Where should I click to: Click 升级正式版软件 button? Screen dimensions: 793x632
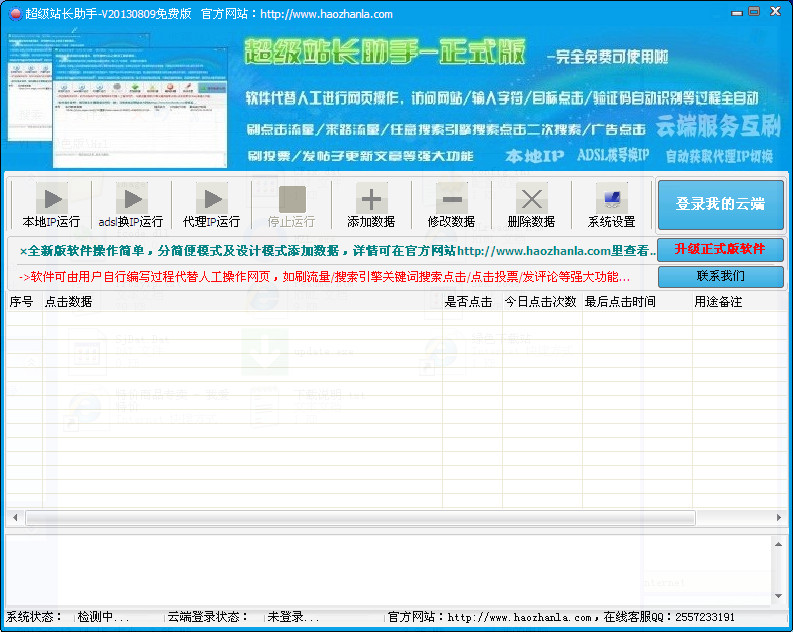720,249
